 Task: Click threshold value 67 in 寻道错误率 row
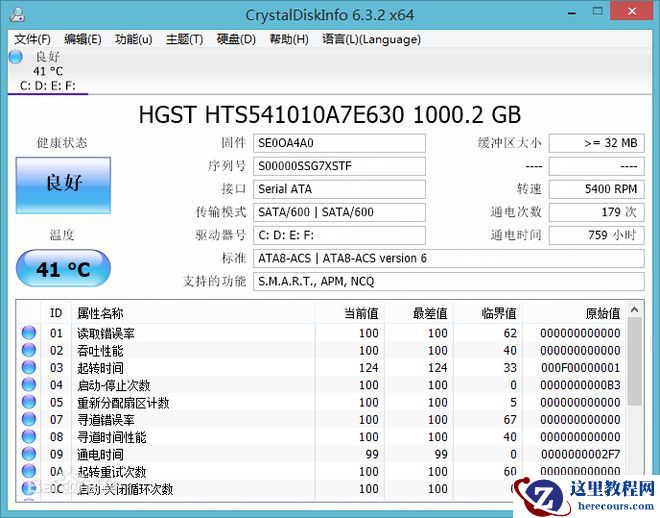pos(510,420)
